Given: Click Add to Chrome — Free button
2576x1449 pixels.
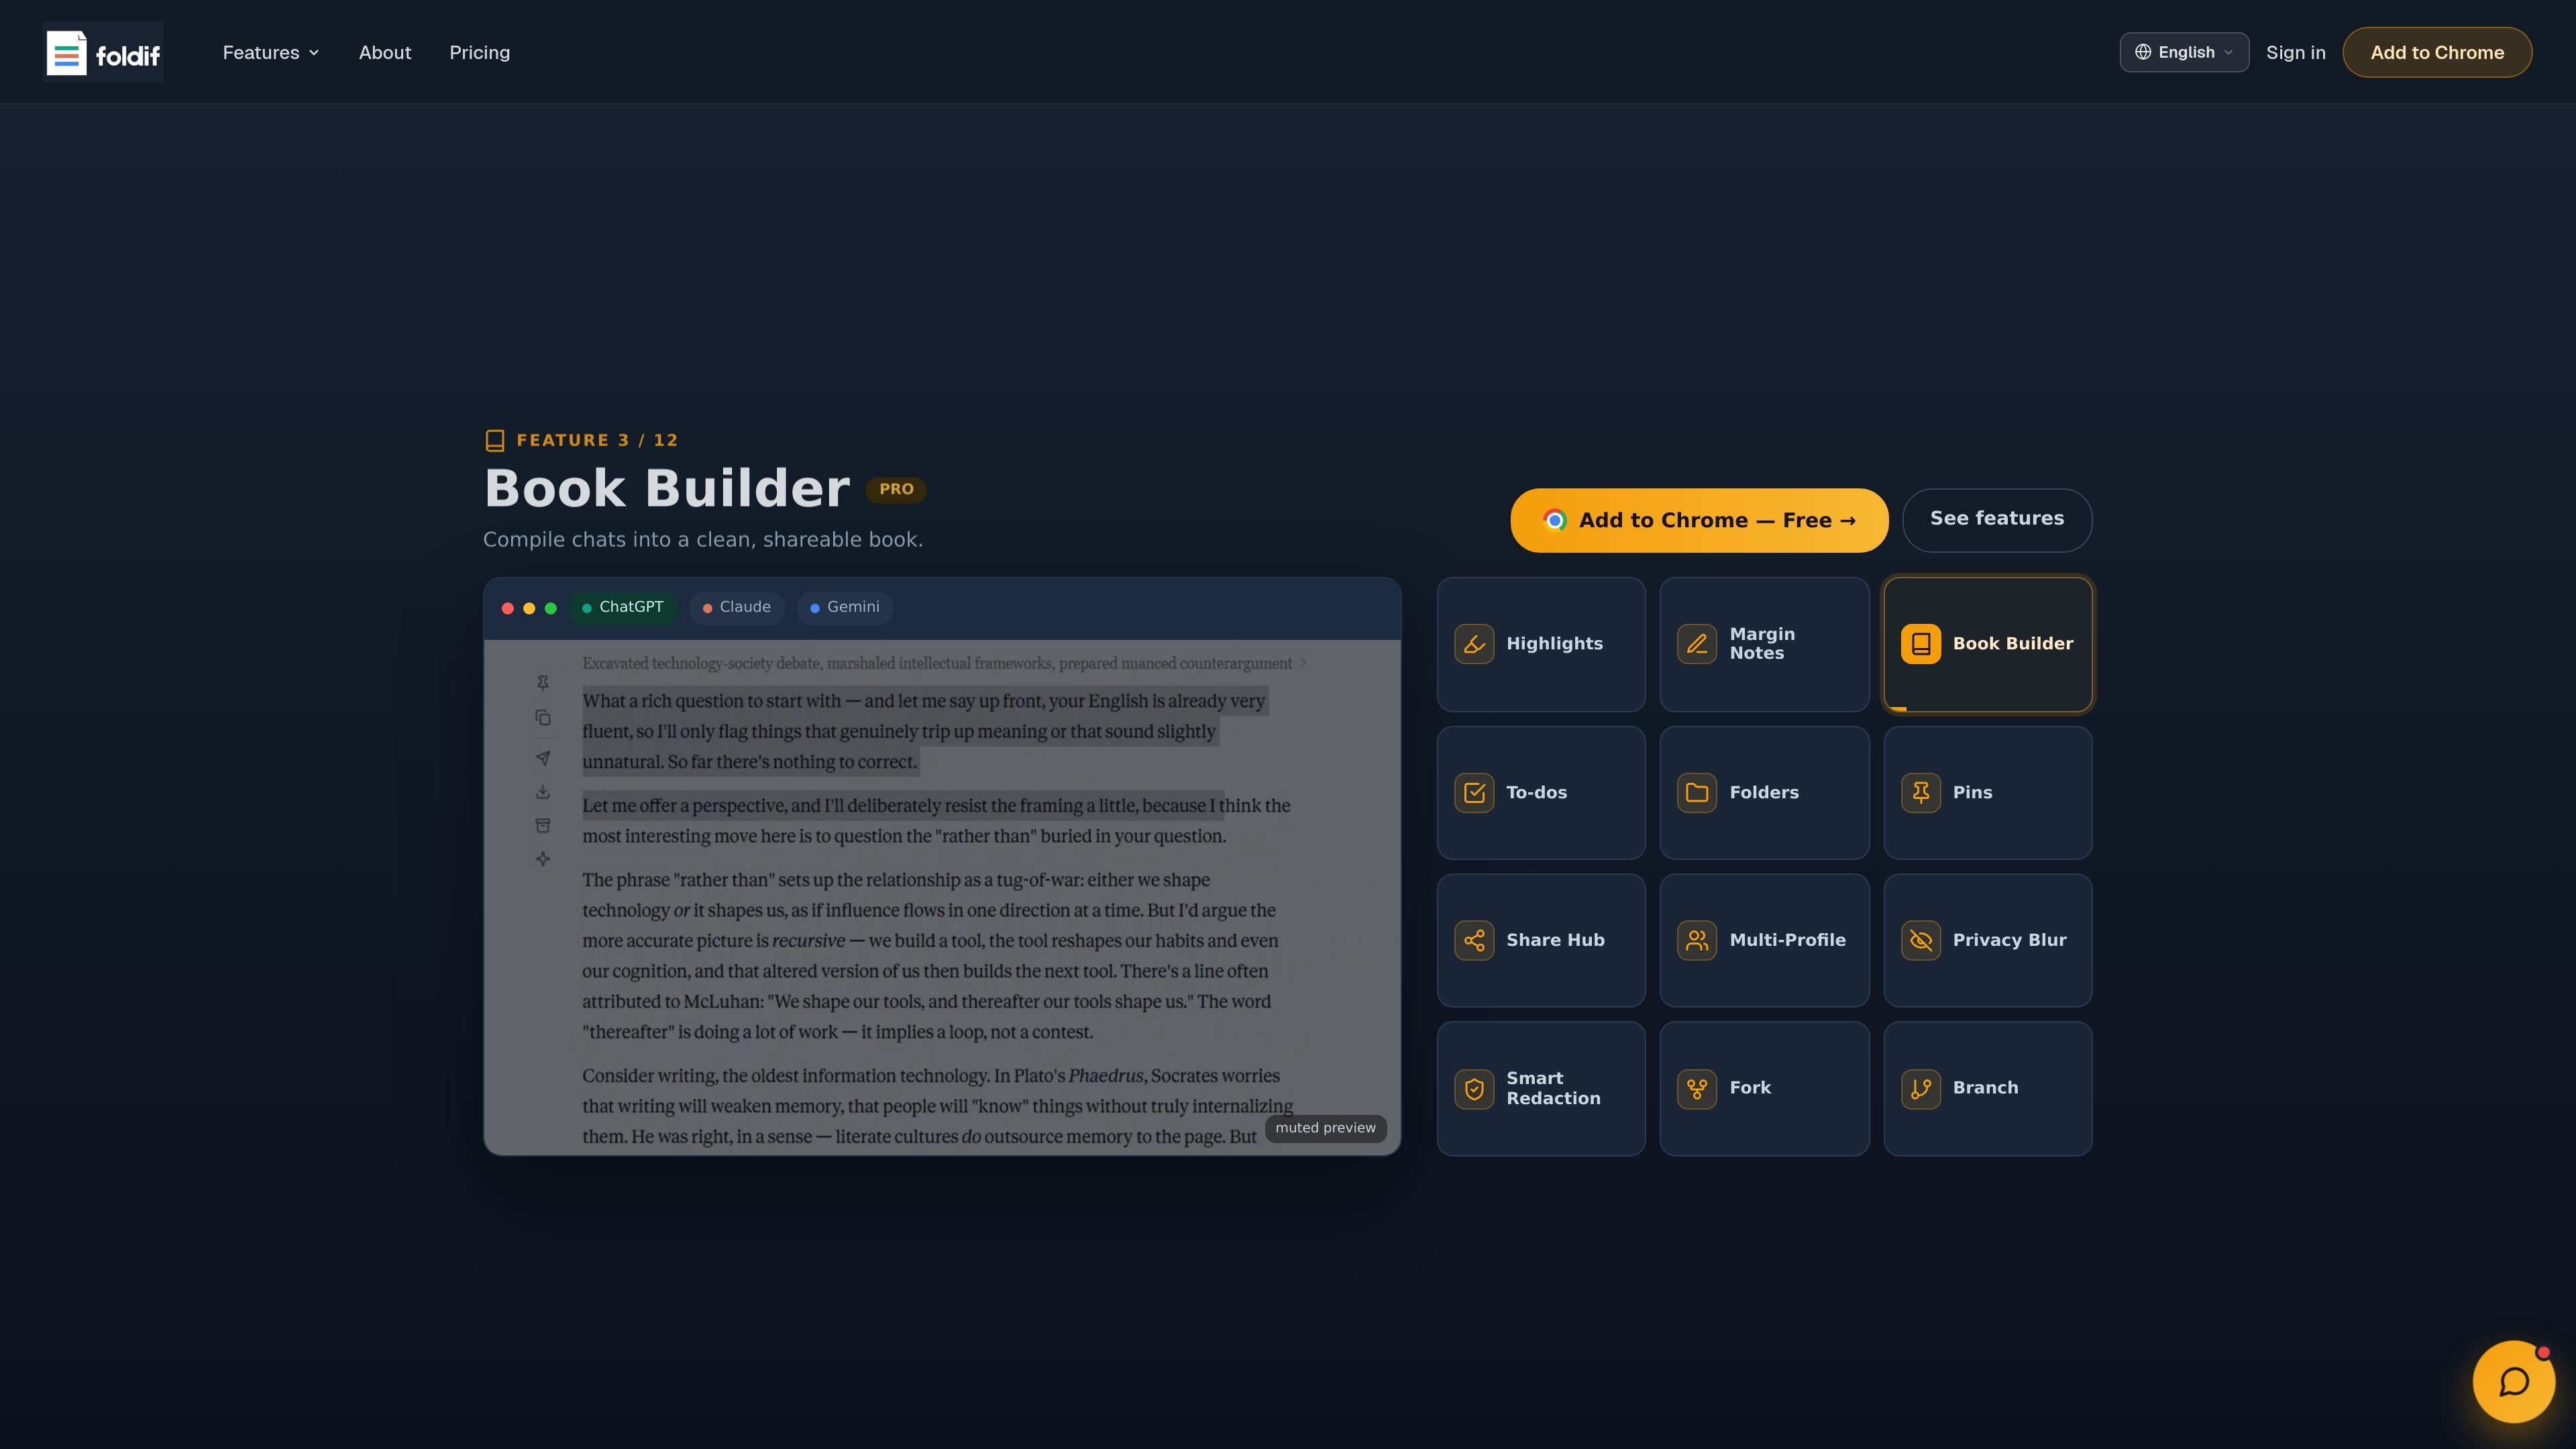Looking at the screenshot, I should coord(1699,520).
